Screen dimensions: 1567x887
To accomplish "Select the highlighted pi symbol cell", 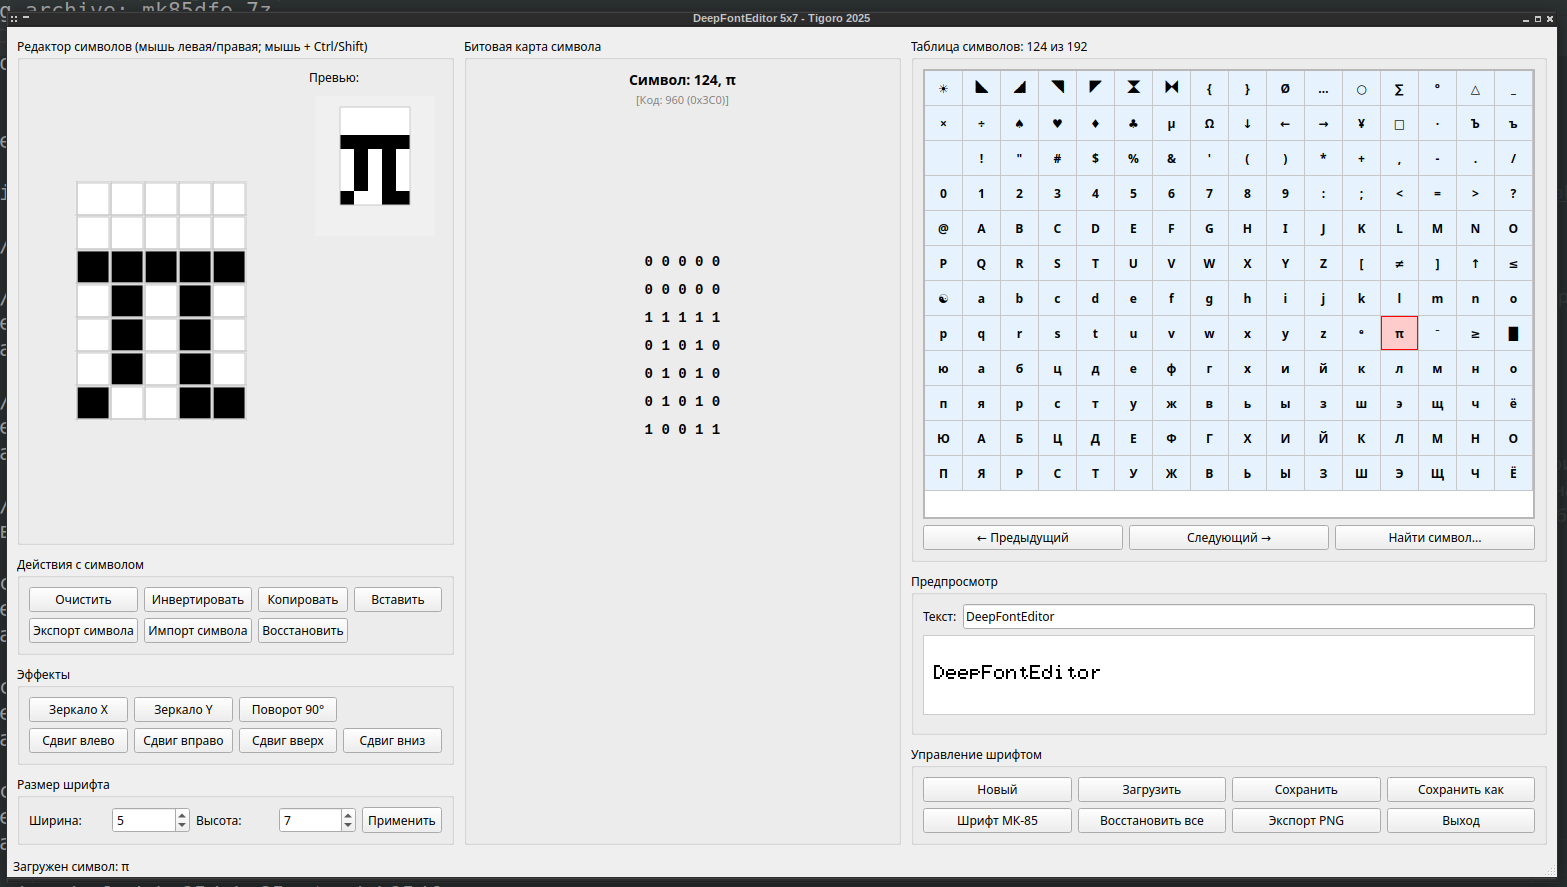I will point(1399,334).
